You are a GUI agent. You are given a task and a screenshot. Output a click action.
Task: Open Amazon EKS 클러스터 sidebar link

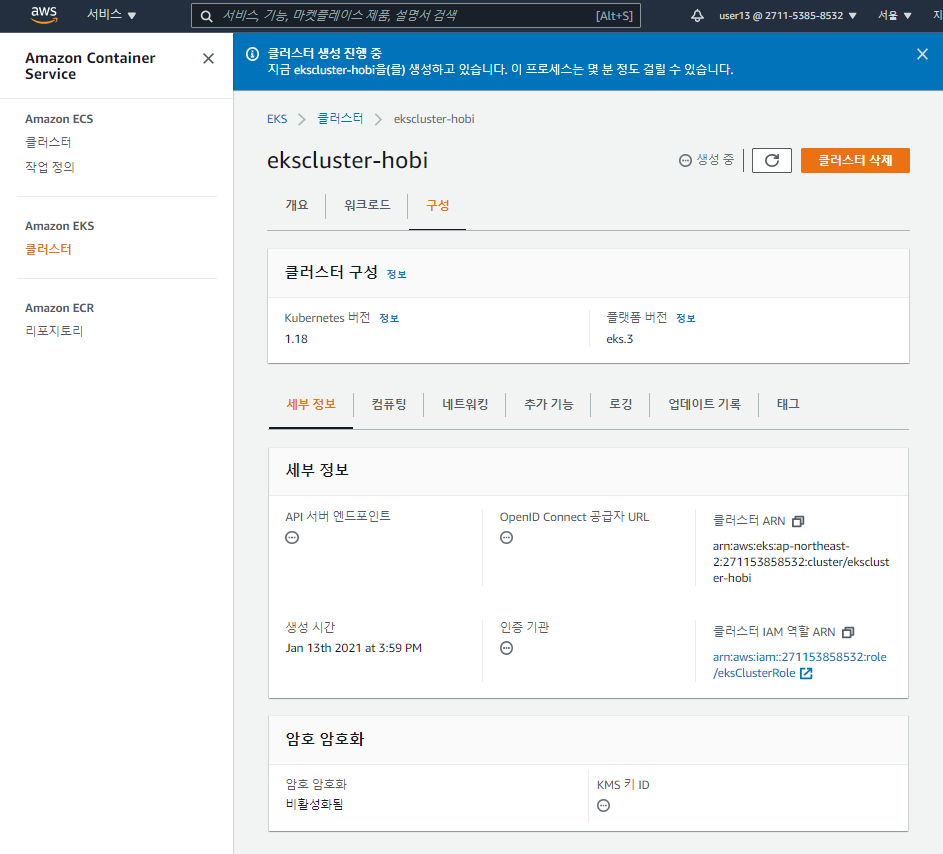pos(48,249)
